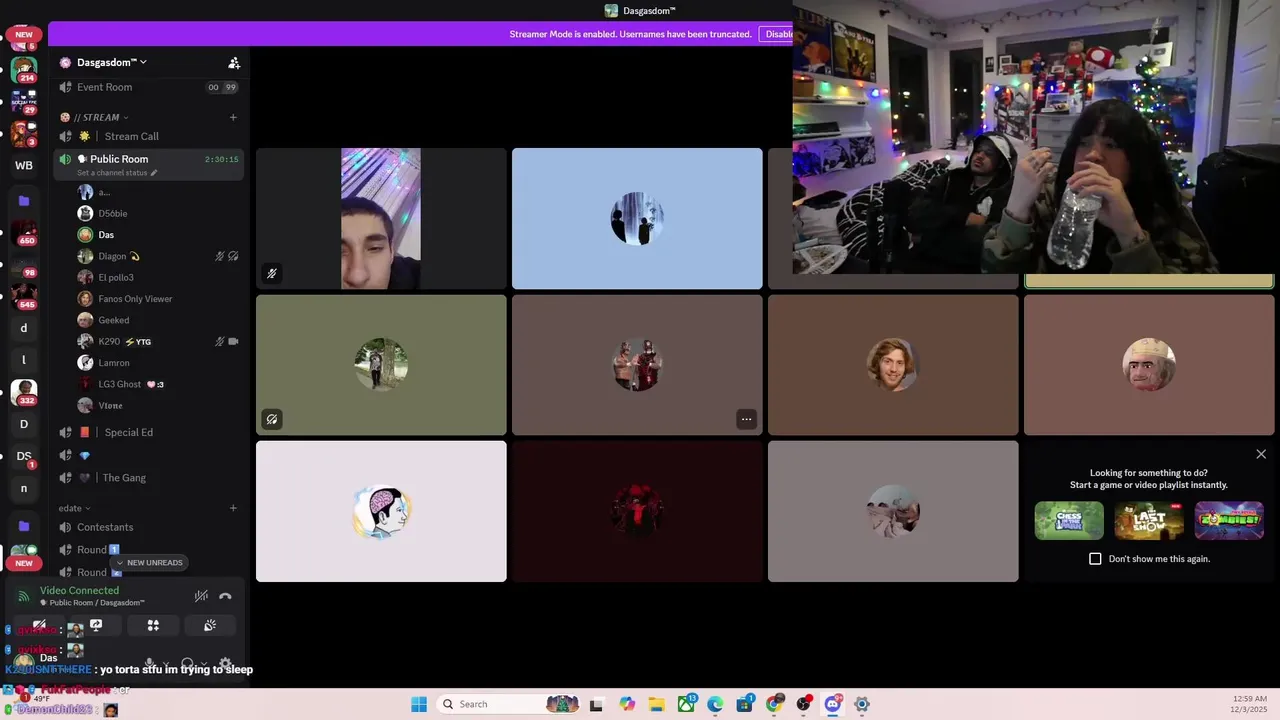The image size is (1280, 720).
Task: Open Google Chrome from the taskbar
Action: tap(774, 704)
